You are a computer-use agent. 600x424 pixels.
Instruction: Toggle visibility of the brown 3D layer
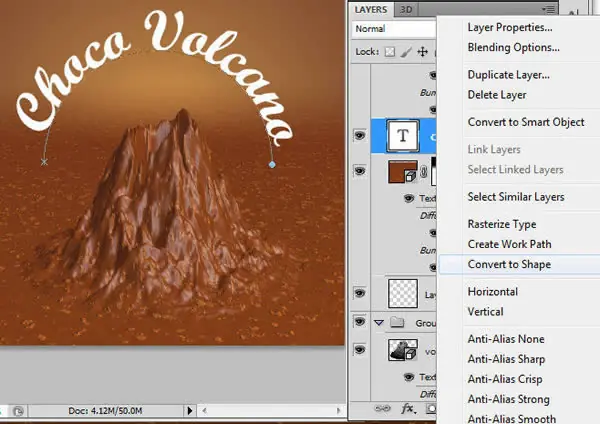coord(359,171)
